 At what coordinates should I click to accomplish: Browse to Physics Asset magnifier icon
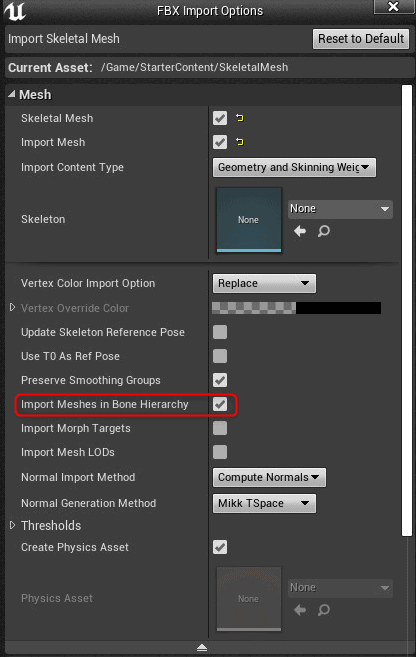click(324, 610)
